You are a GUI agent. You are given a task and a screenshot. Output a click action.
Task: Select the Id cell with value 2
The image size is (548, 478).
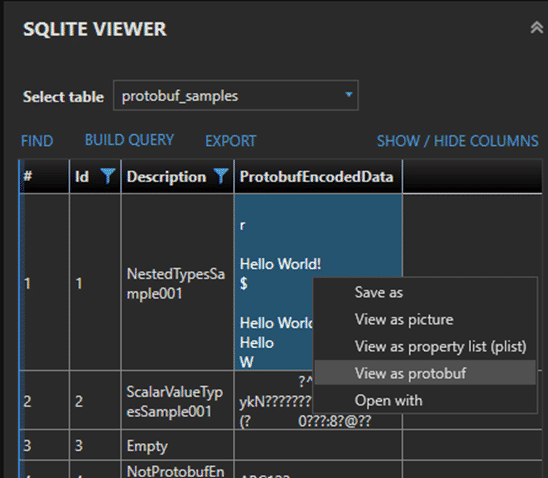(x=95, y=400)
